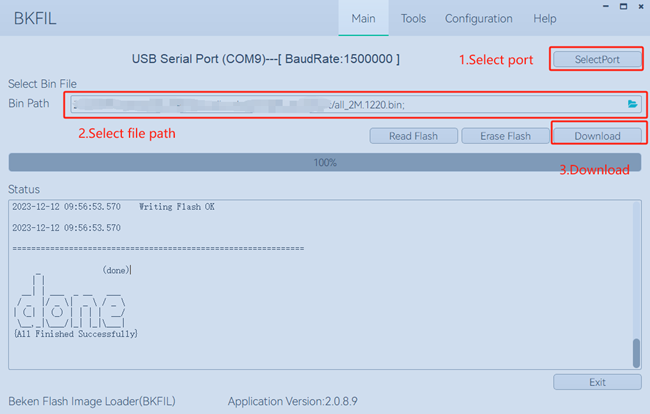Click the 100% progress bar

click(x=325, y=162)
